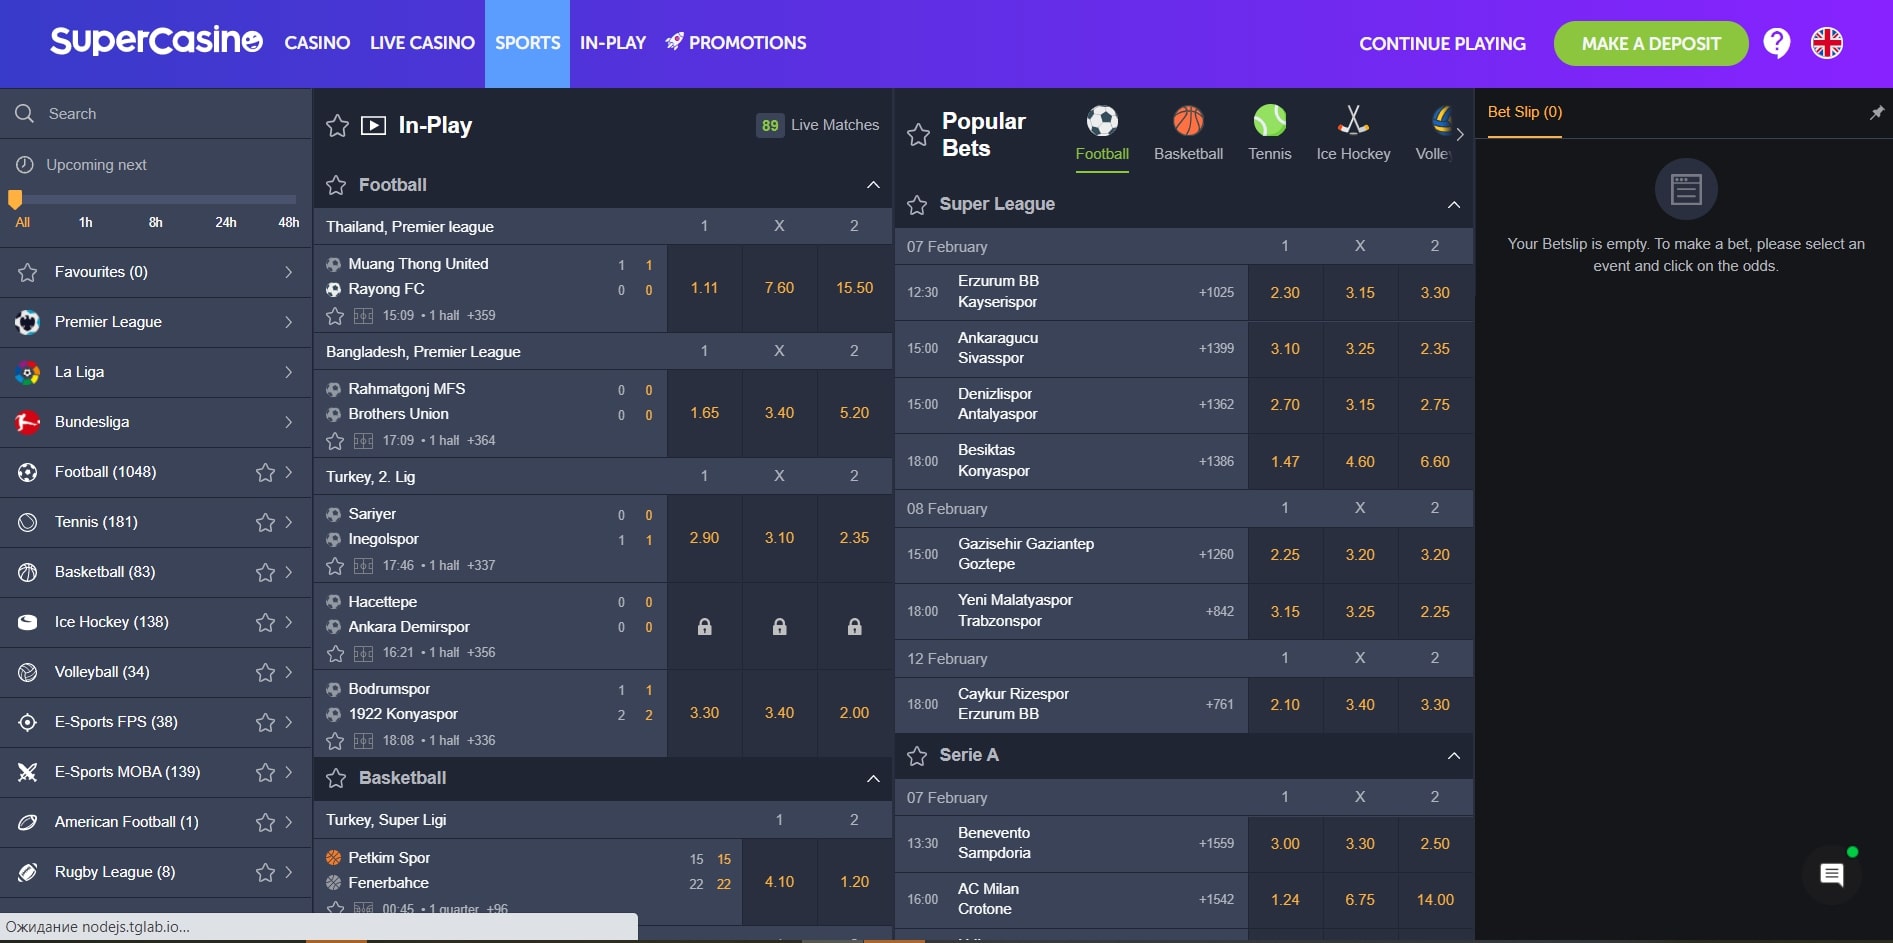
Task: Click CONTINUE PLAYING link
Action: tap(1442, 44)
